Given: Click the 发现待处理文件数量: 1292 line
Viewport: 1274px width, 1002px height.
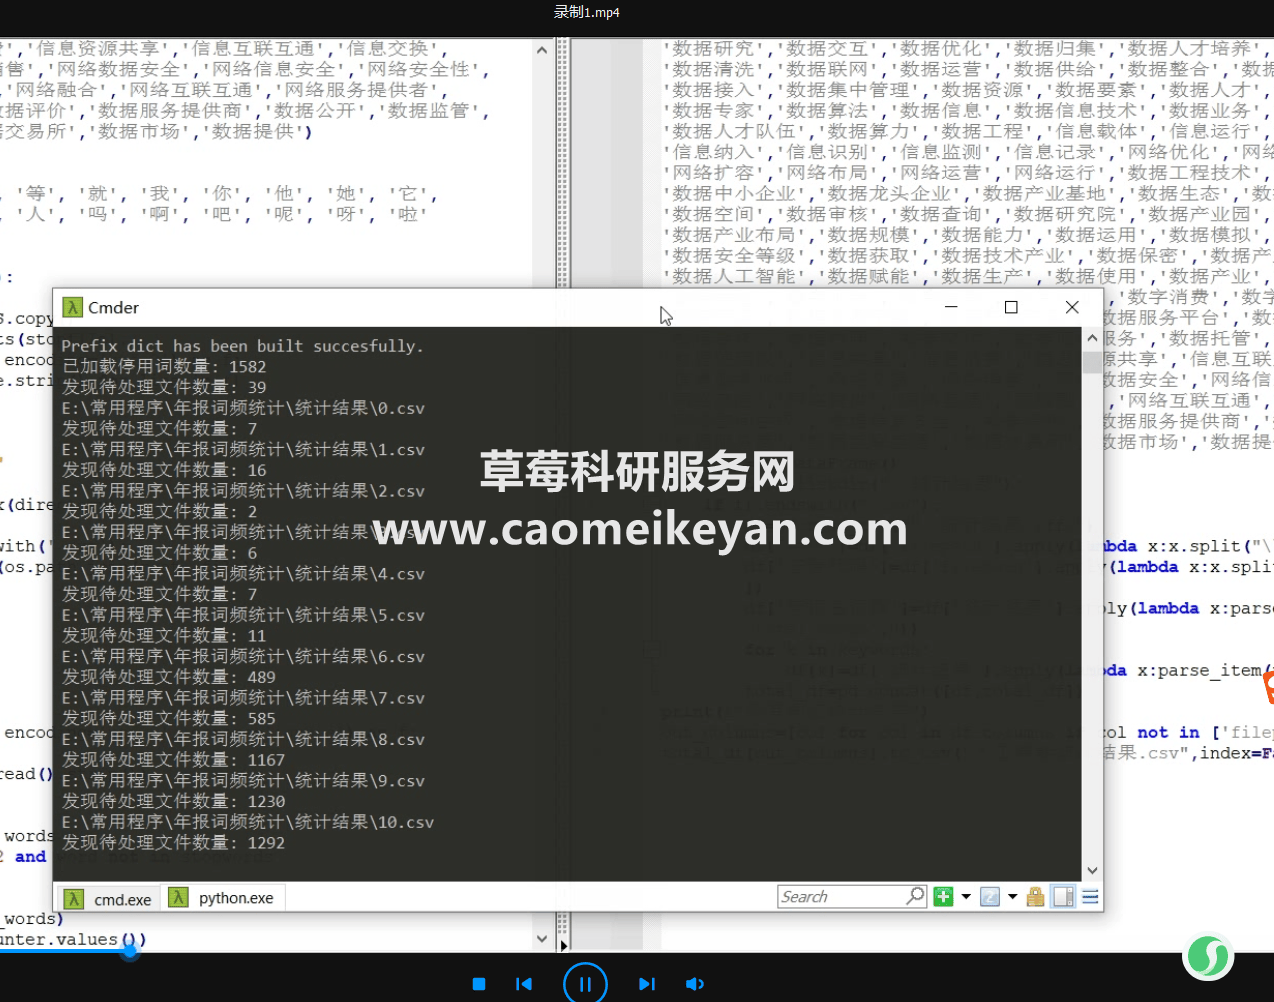Looking at the screenshot, I should (174, 843).
